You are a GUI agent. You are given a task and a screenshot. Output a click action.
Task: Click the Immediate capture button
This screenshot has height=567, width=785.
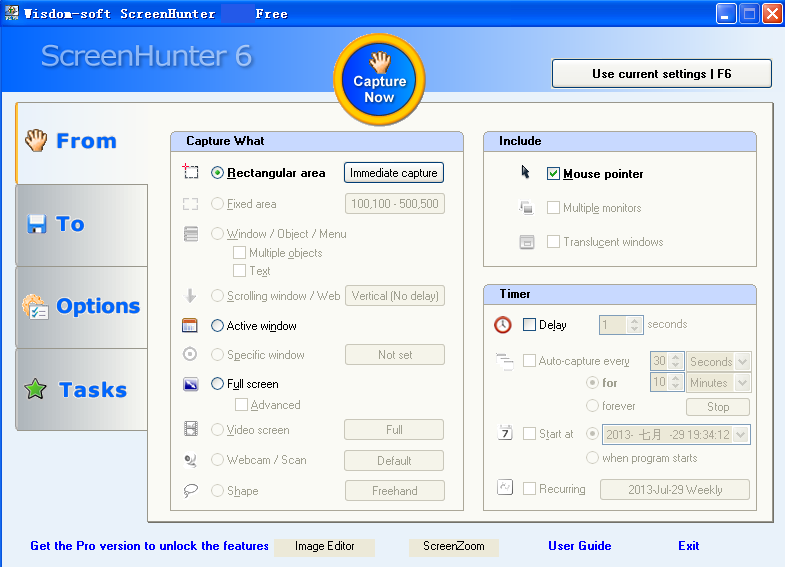point(394,173)
